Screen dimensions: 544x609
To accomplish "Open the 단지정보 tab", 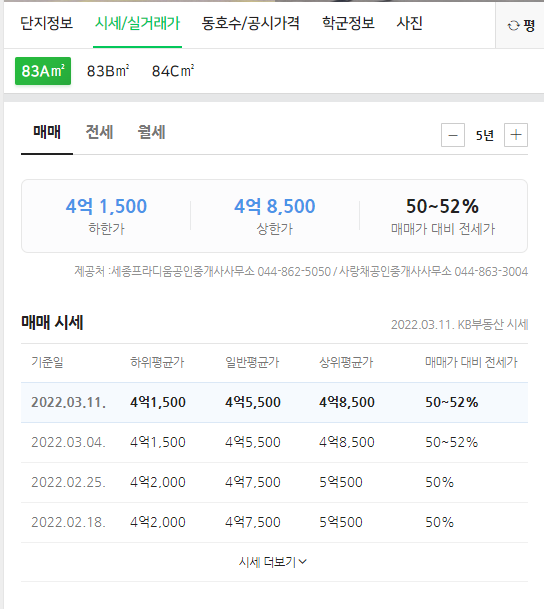I will pos(46,23).
